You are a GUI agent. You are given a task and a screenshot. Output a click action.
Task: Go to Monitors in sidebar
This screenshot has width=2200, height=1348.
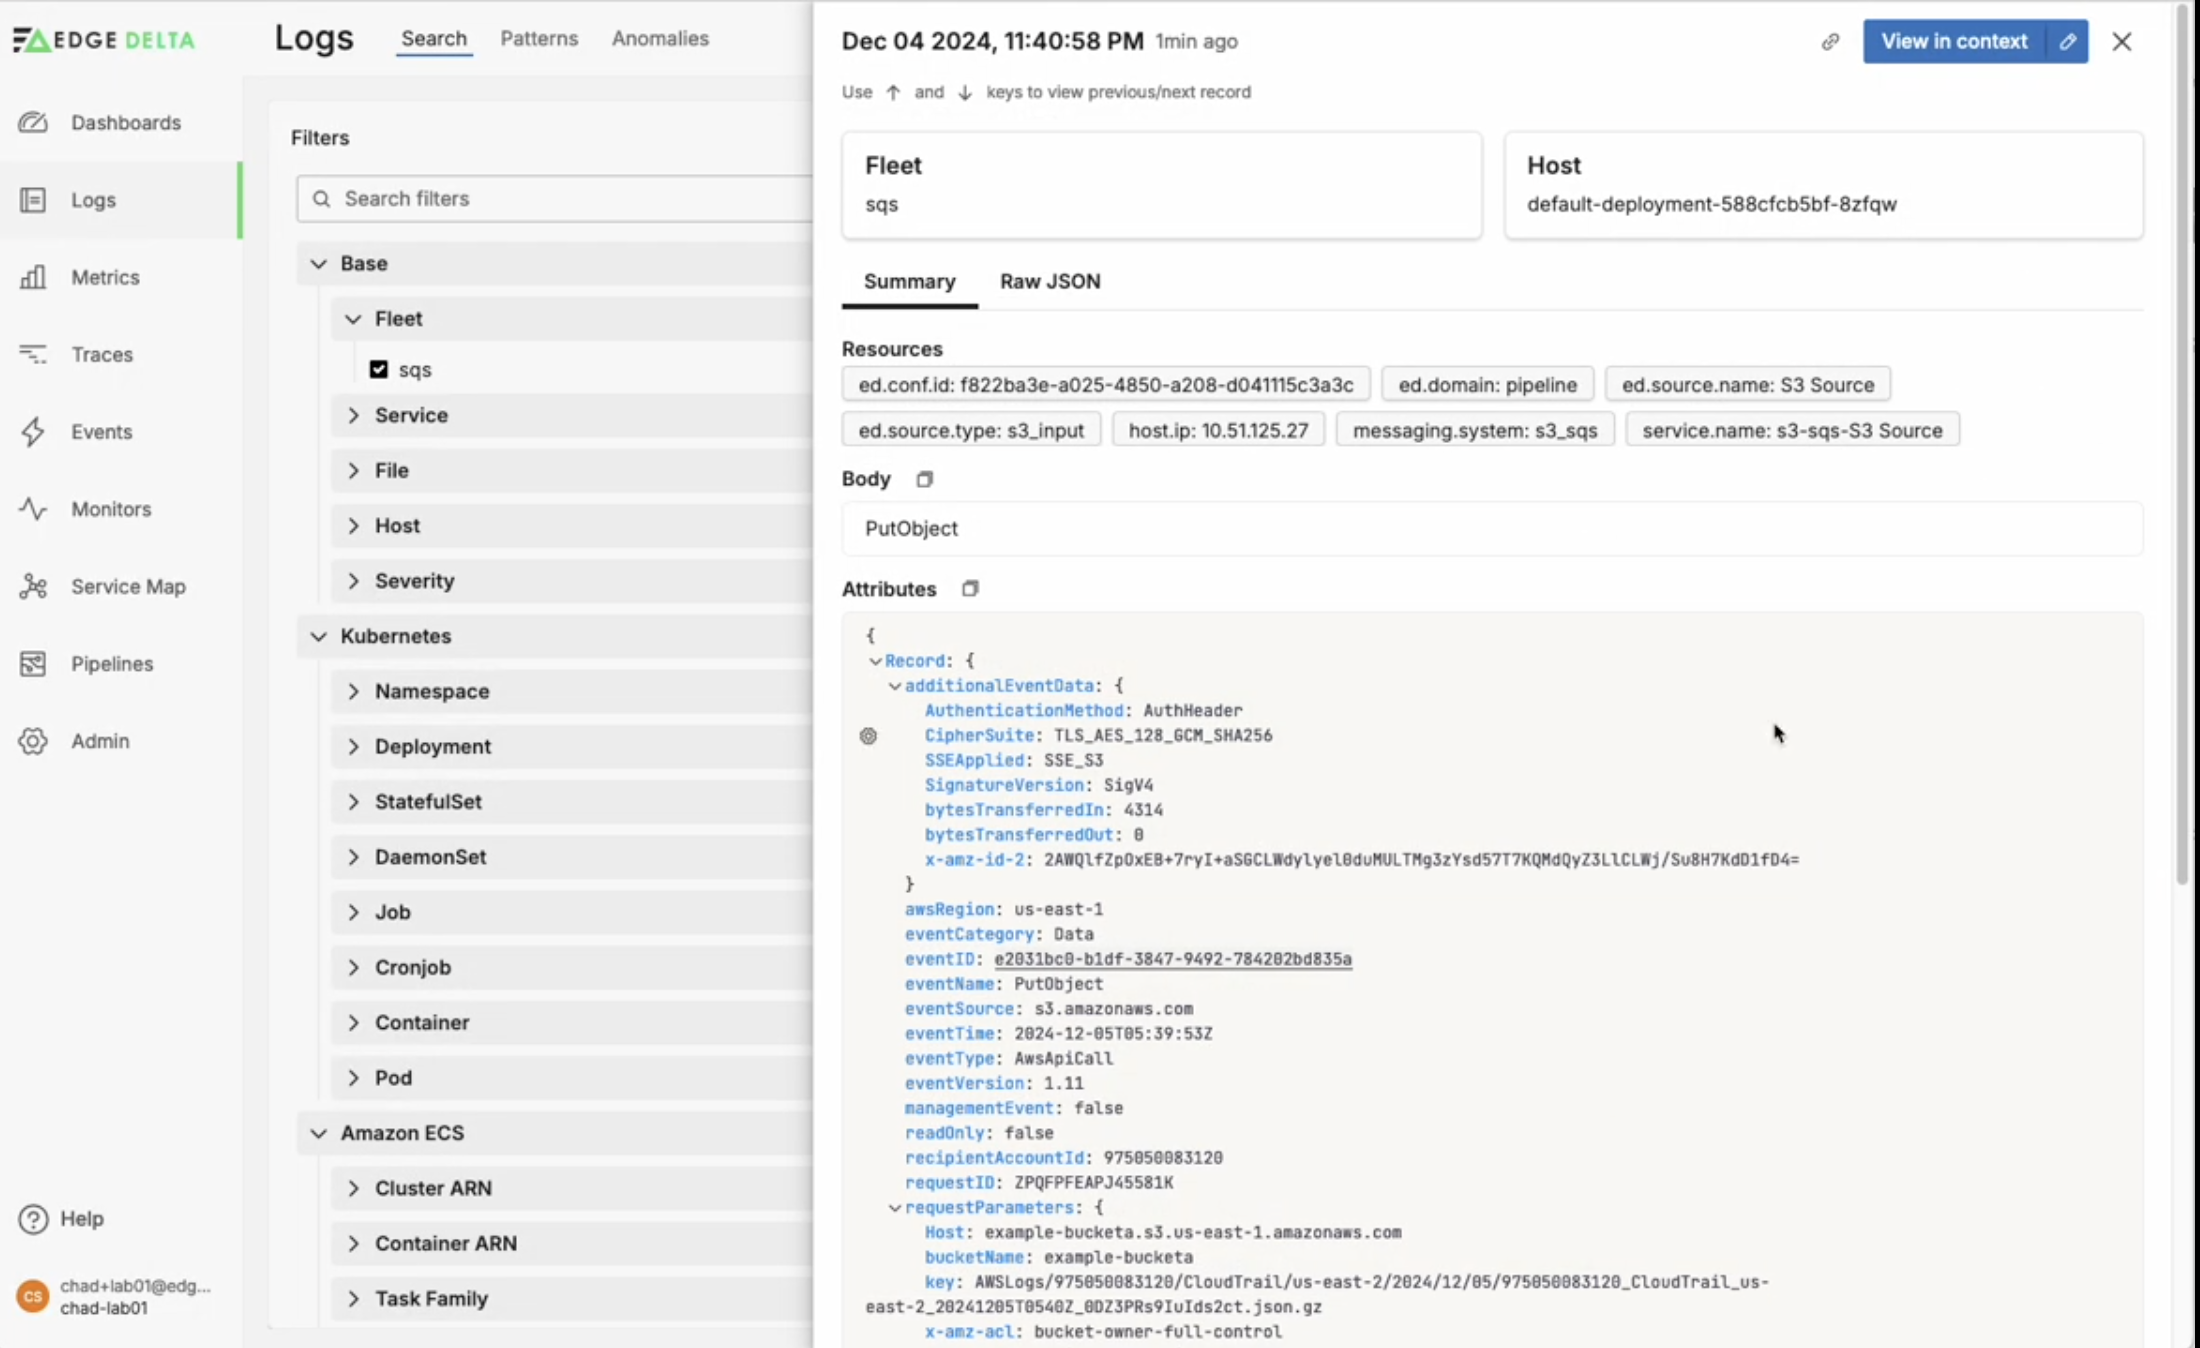pos(110,509)
